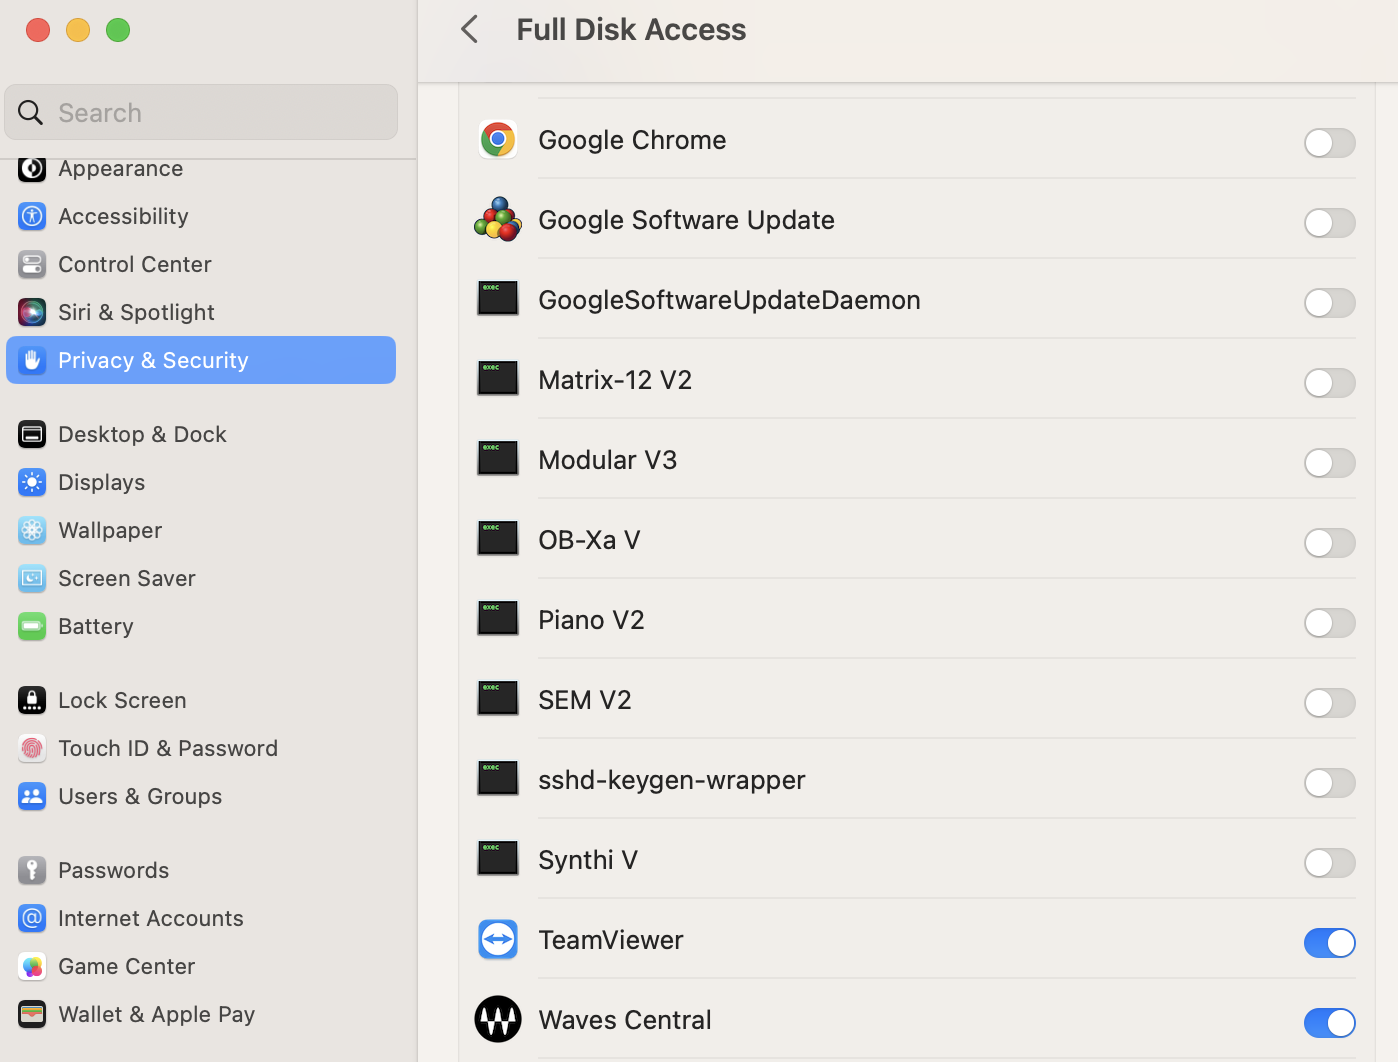Viewport: 1398px width, 1062px height.
Task: Click the Screen Saver sidebar icon
Action: (x=32, y=578)
